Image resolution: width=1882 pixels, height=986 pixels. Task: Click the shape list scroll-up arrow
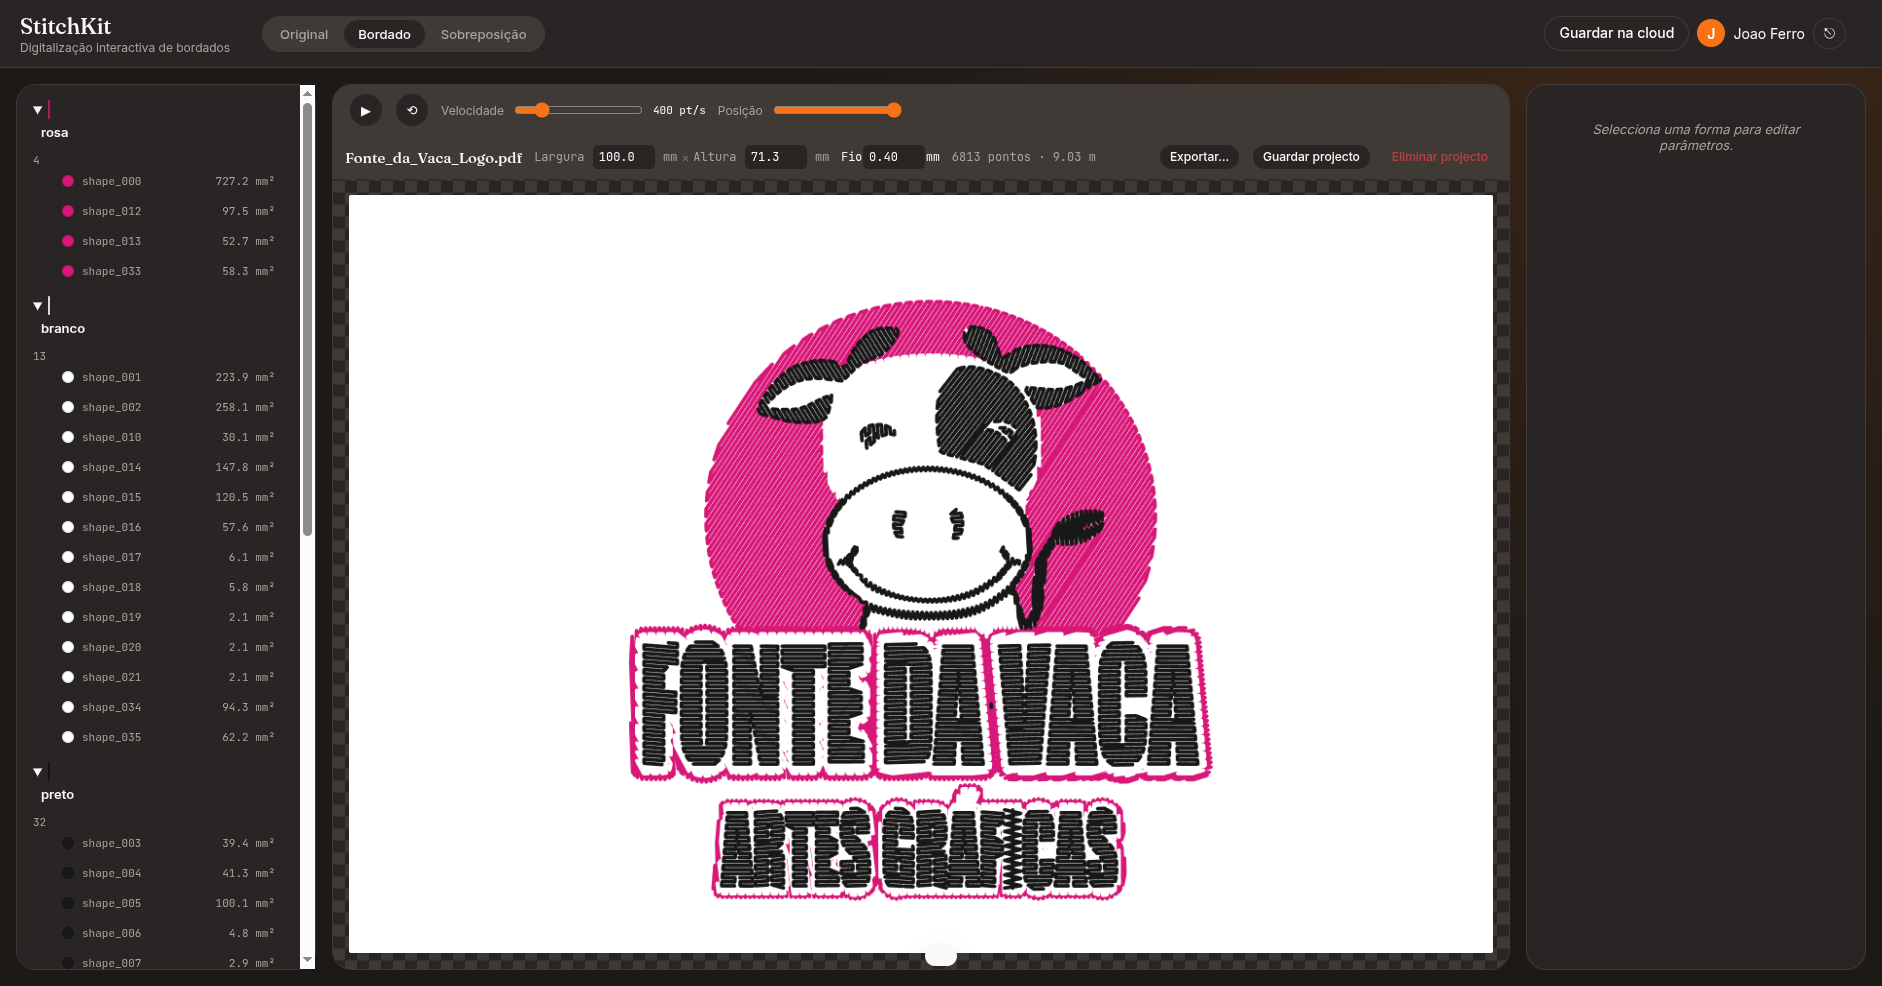308,93
